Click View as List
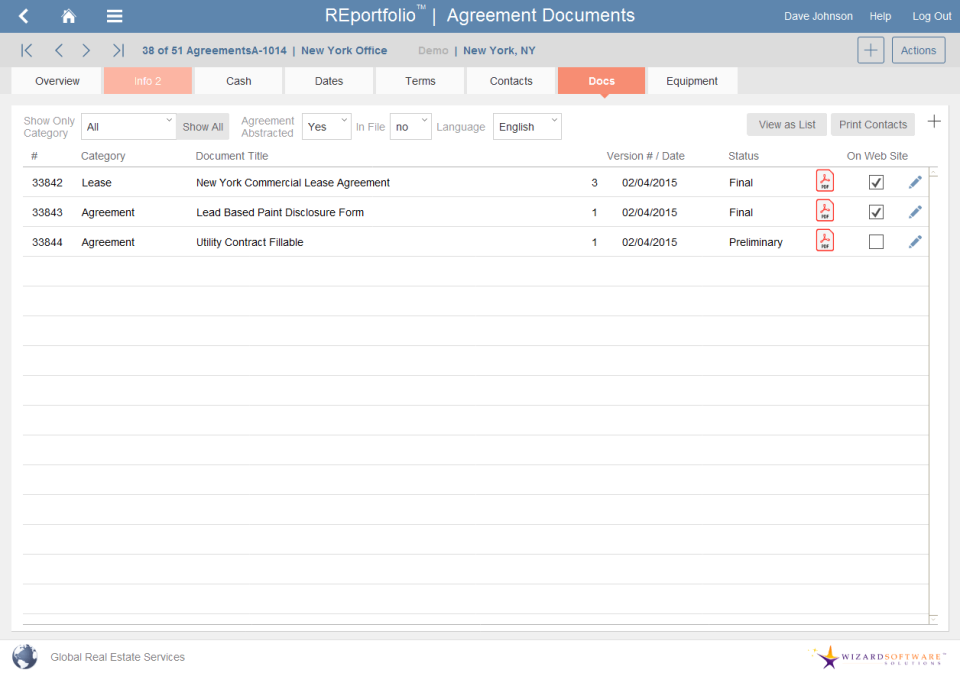The height and width of the screenshot is (673, 960). (x=786, y=124)
